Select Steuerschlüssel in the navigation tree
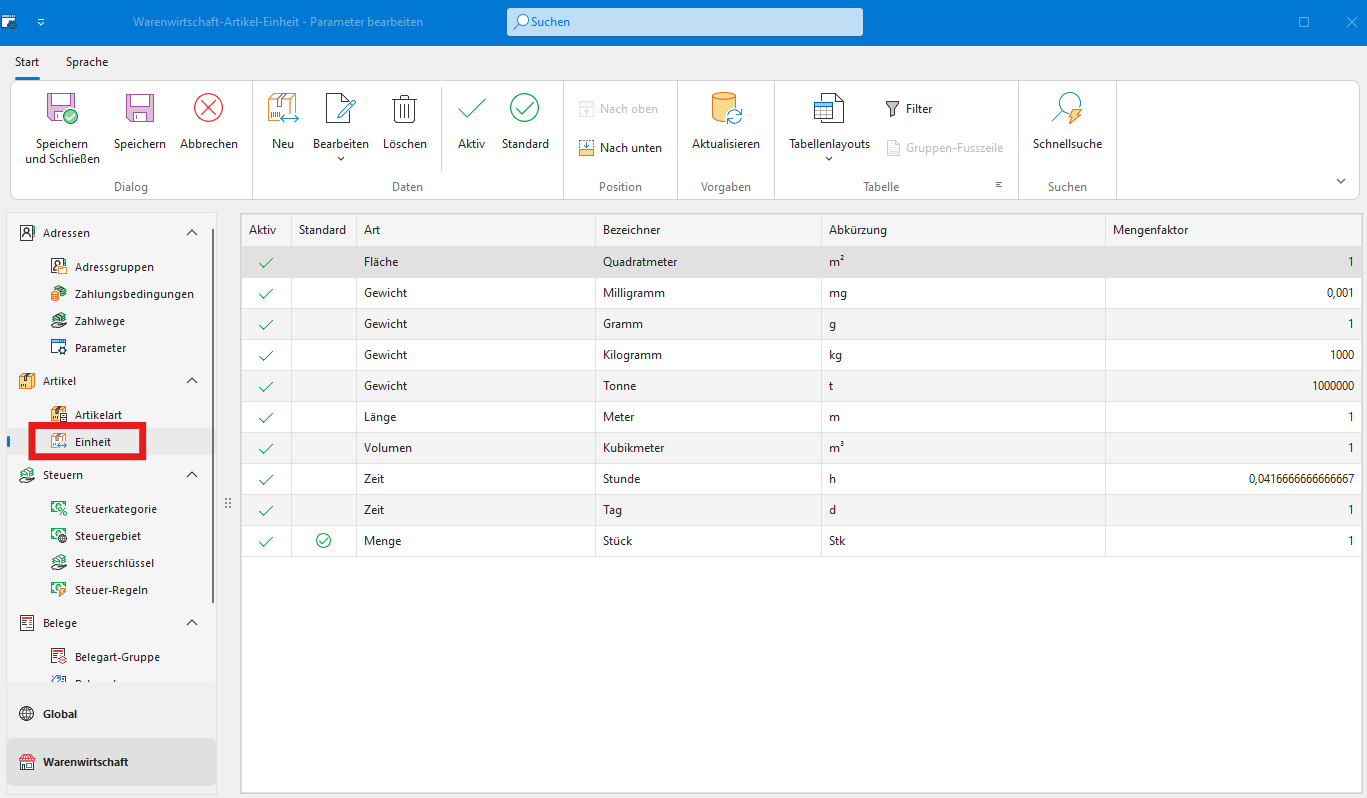 (114, 563)
